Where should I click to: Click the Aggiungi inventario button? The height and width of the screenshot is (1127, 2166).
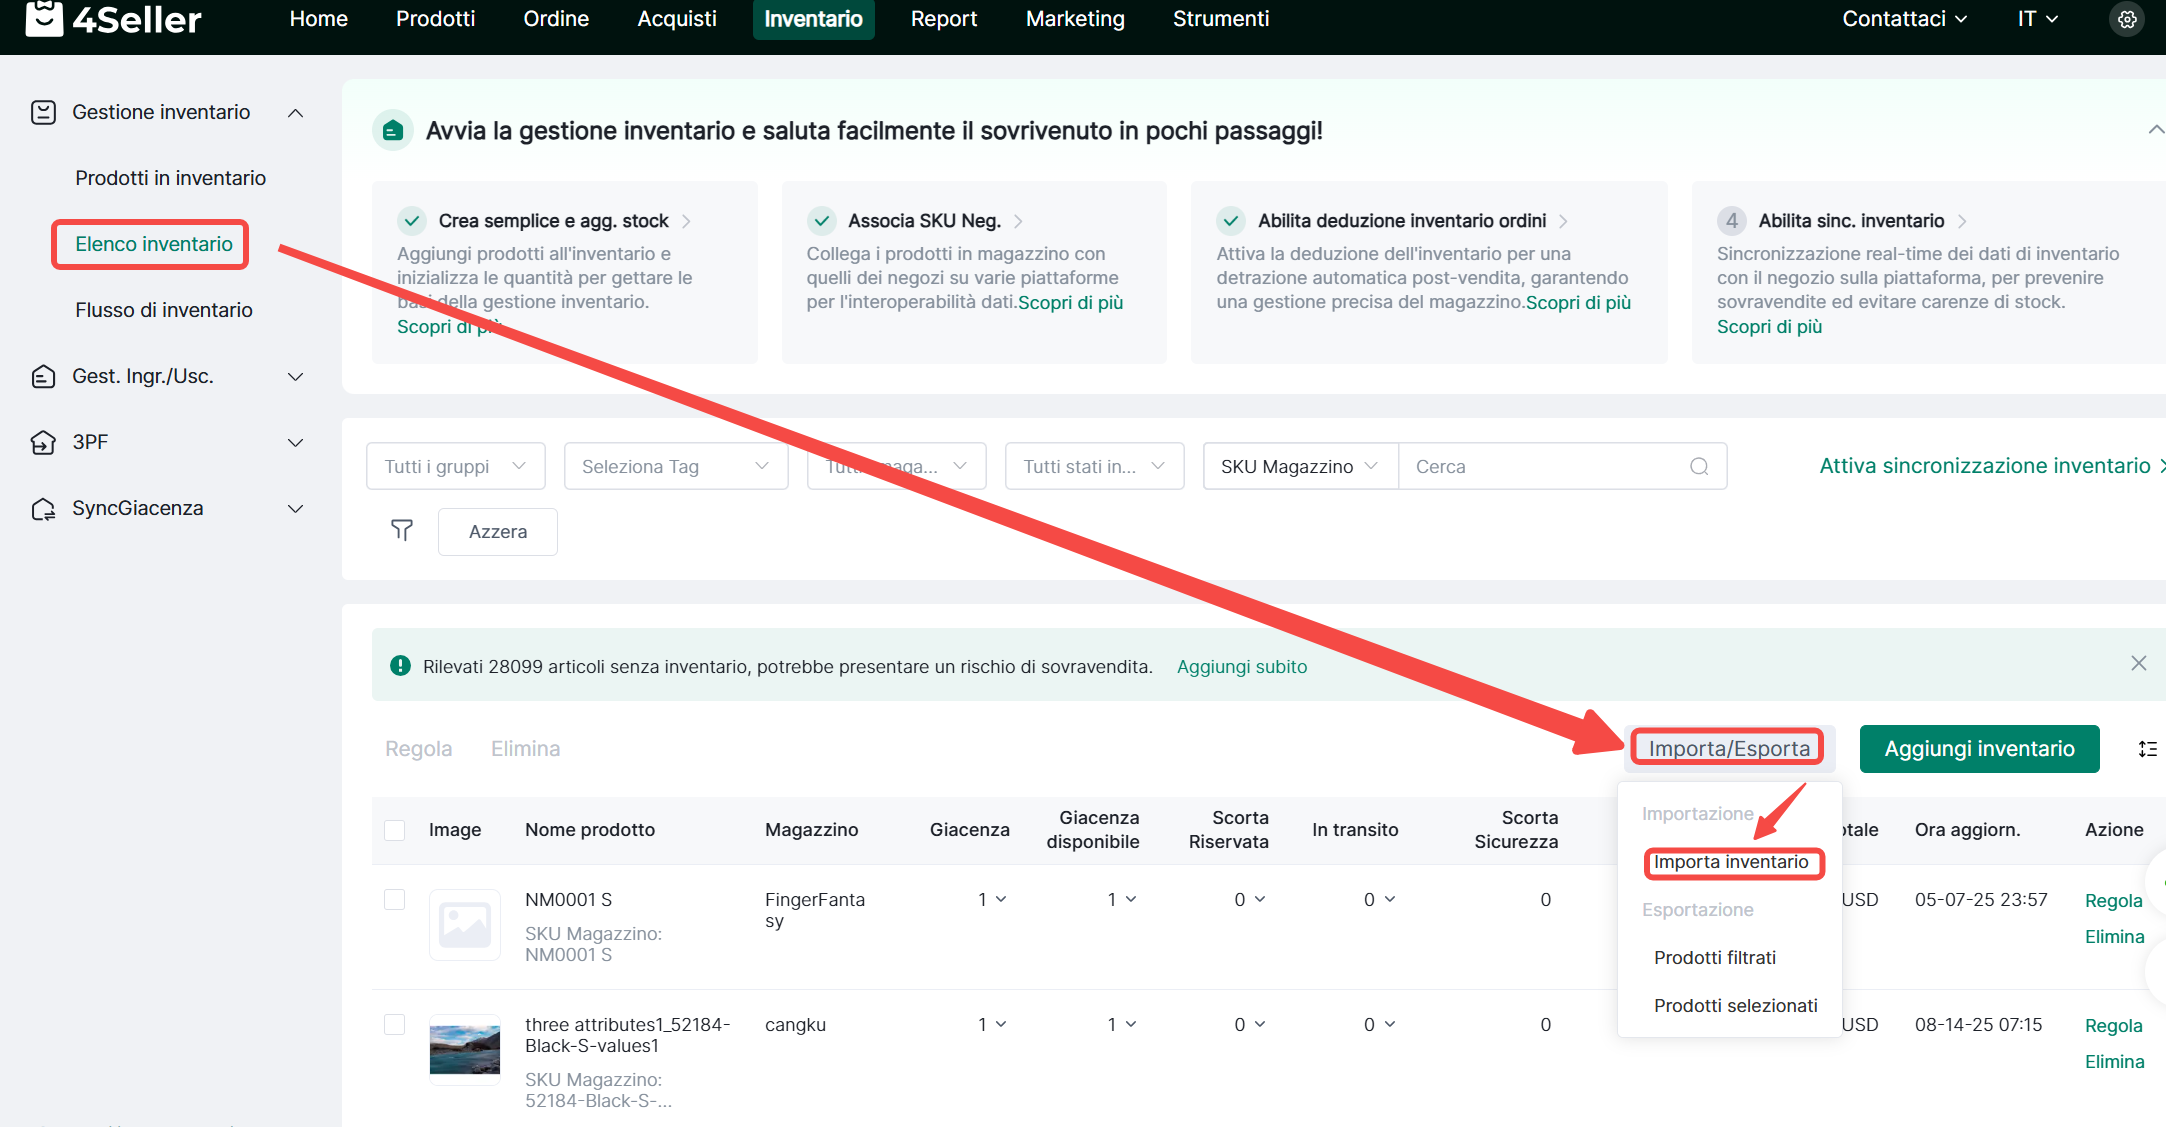pyautogui.click(x=1978, y=749)
